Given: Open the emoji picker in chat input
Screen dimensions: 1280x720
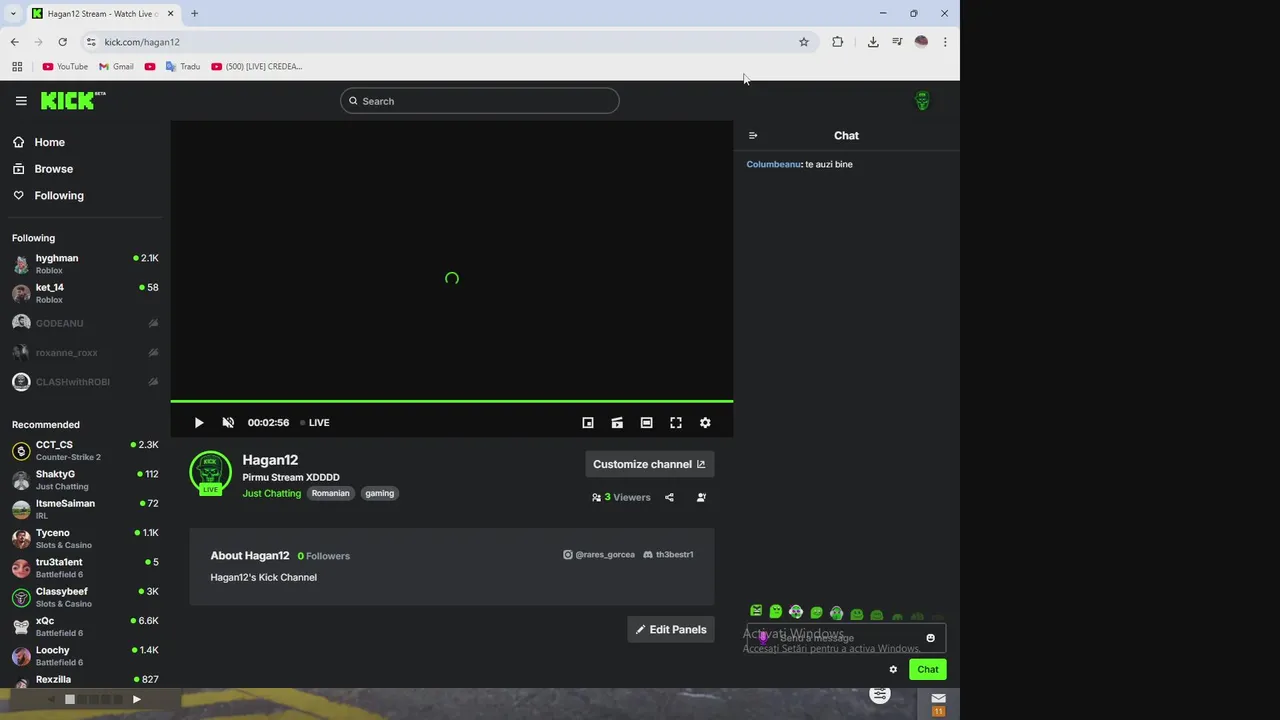Looking at the screenshot, I should click(x=930, y=638).
